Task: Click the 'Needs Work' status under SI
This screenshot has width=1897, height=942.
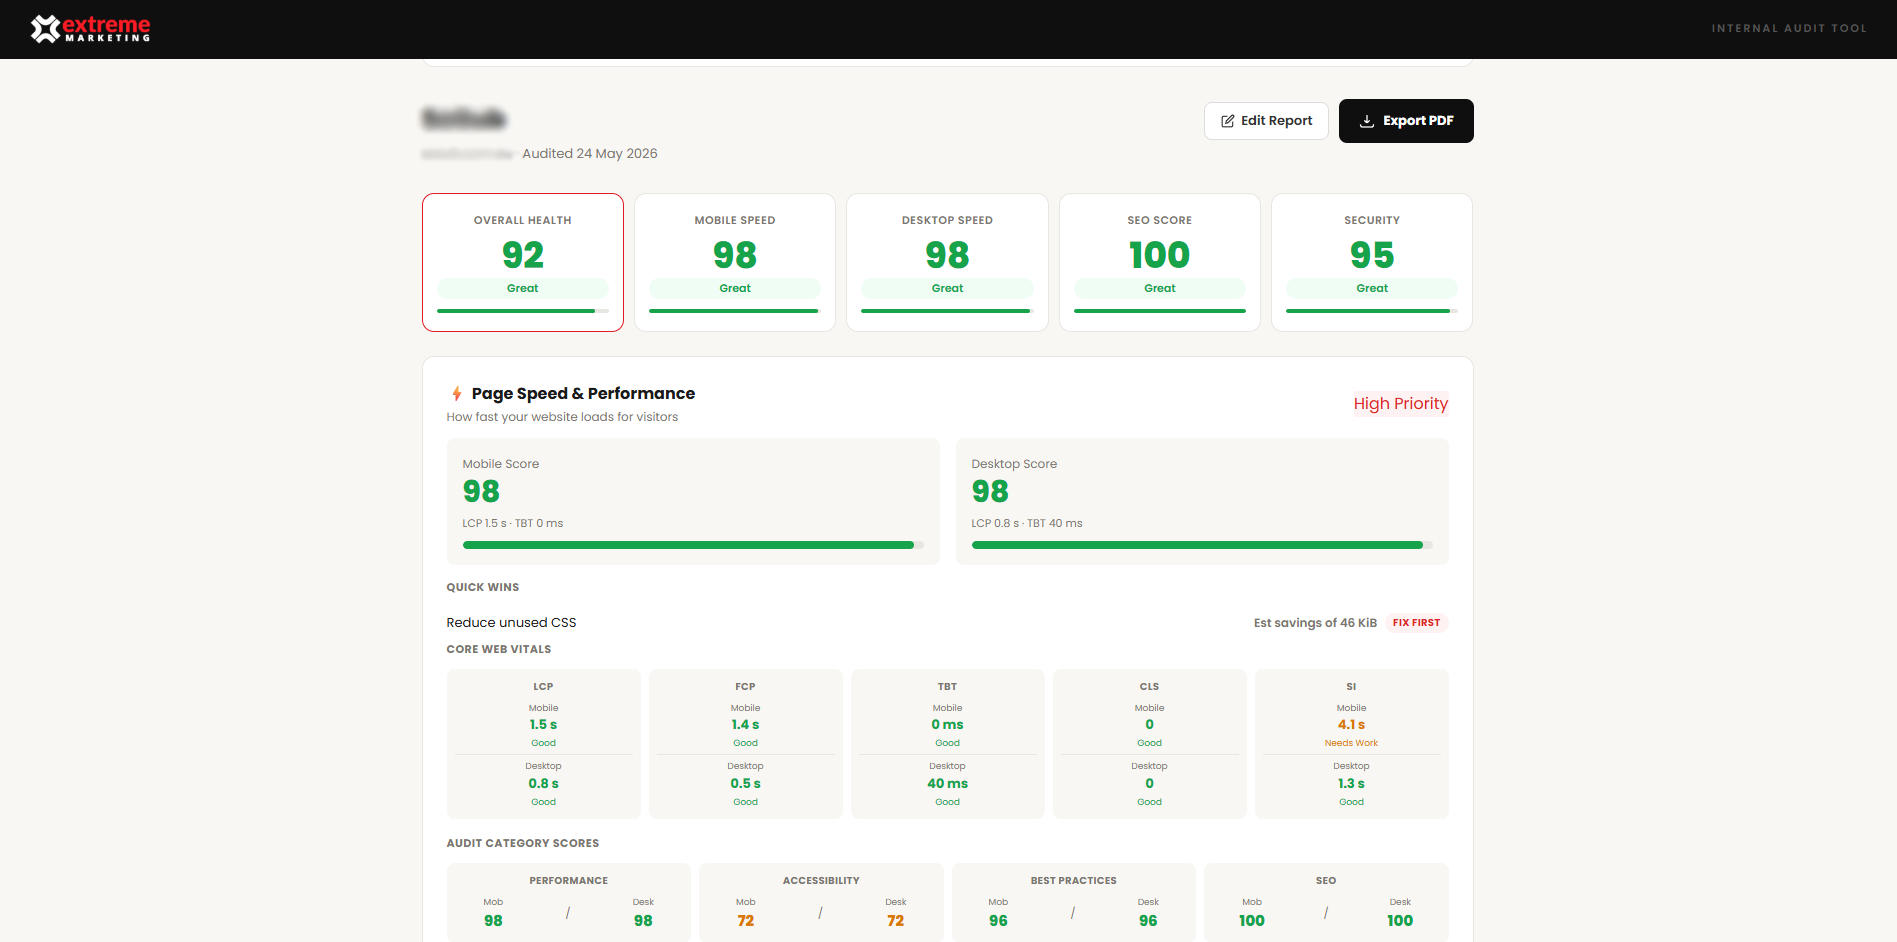Action: [1352, 744]
